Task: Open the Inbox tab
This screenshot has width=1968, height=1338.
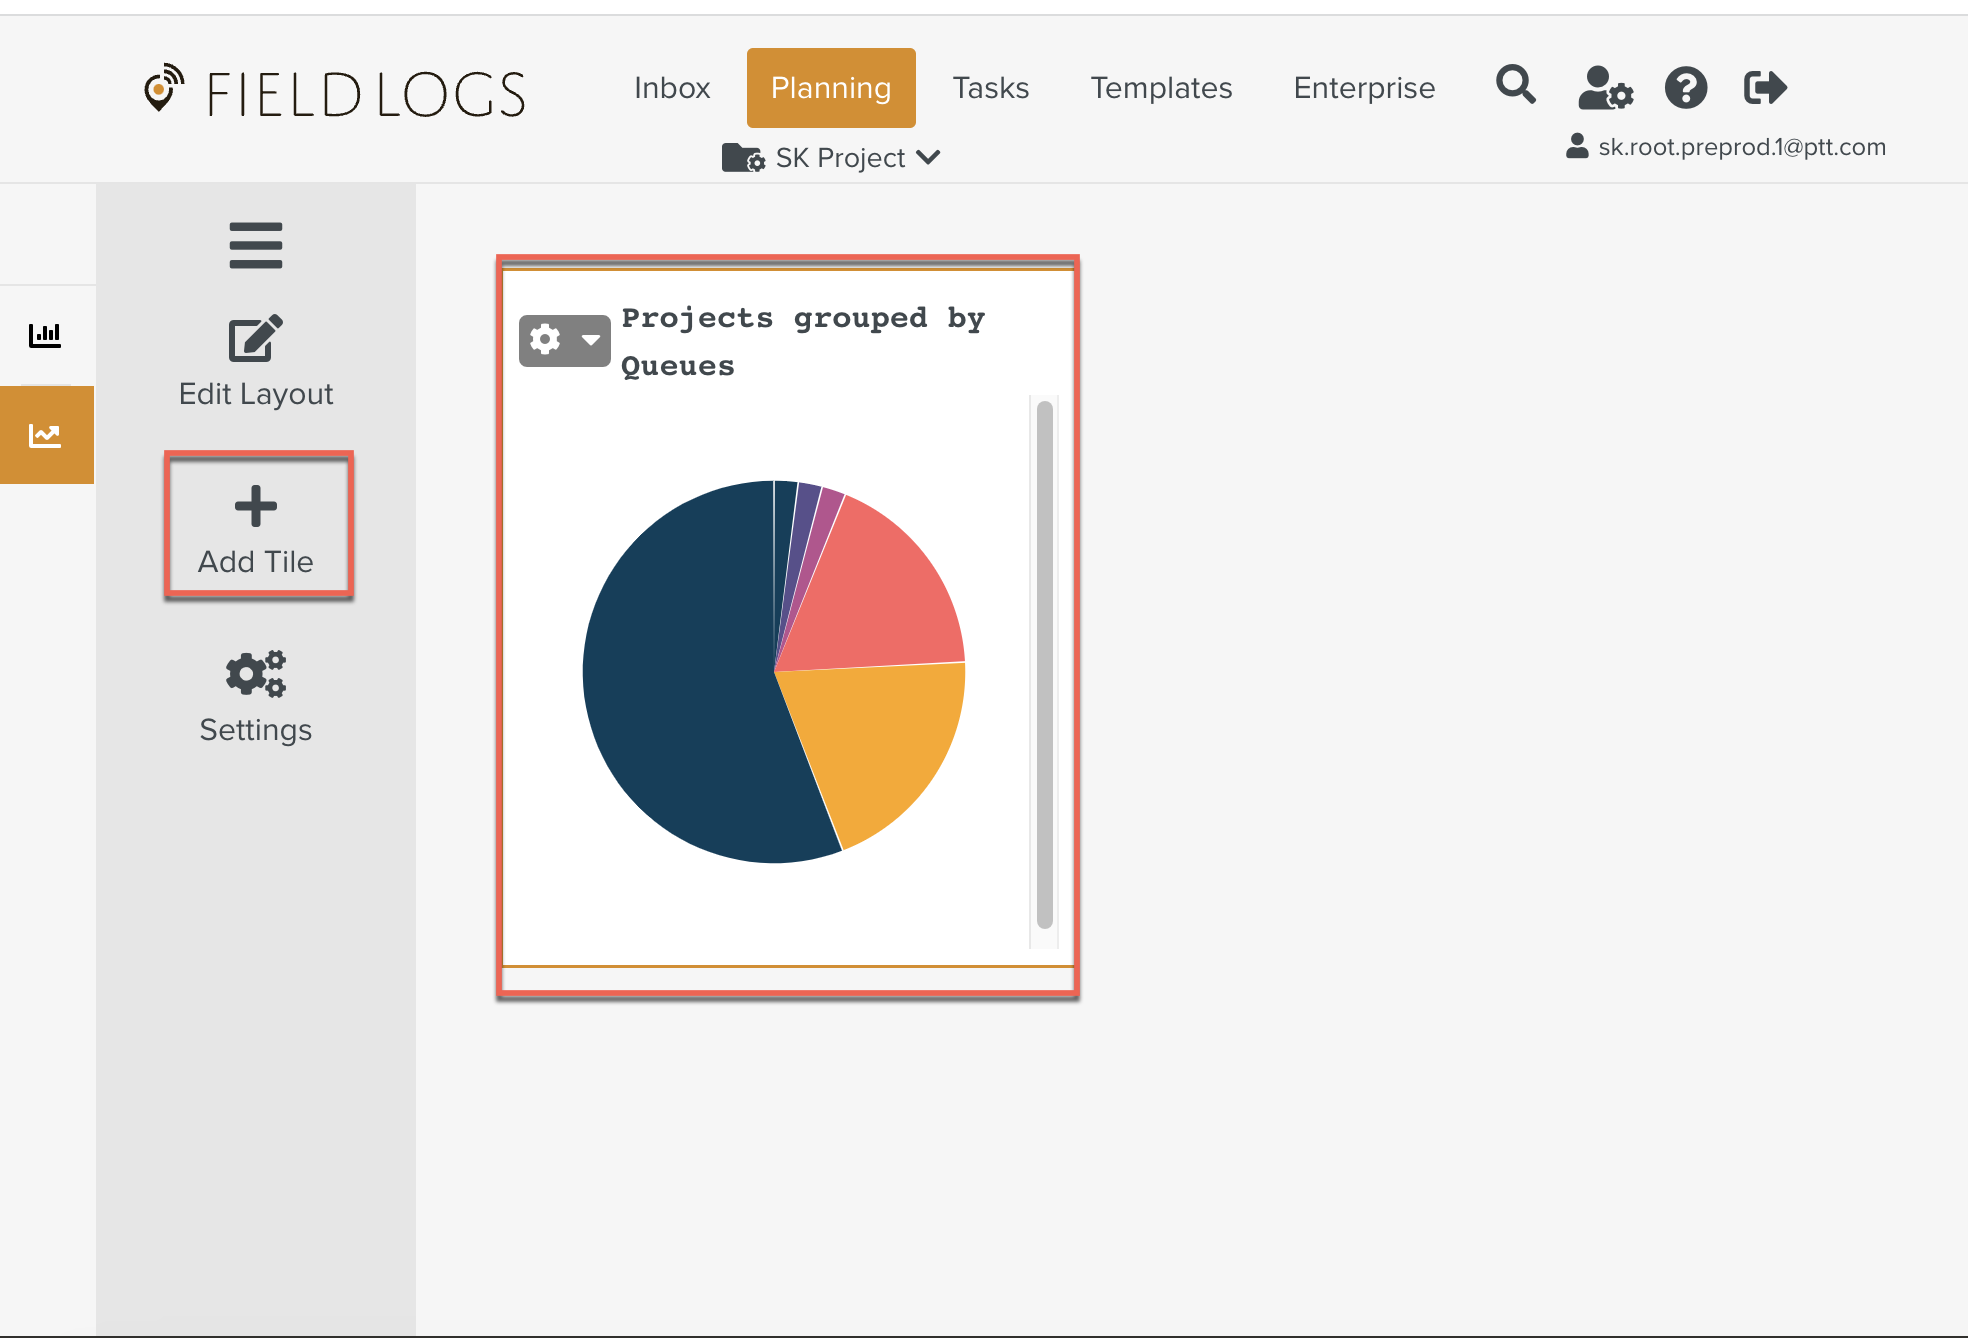Action: [672, 88]
